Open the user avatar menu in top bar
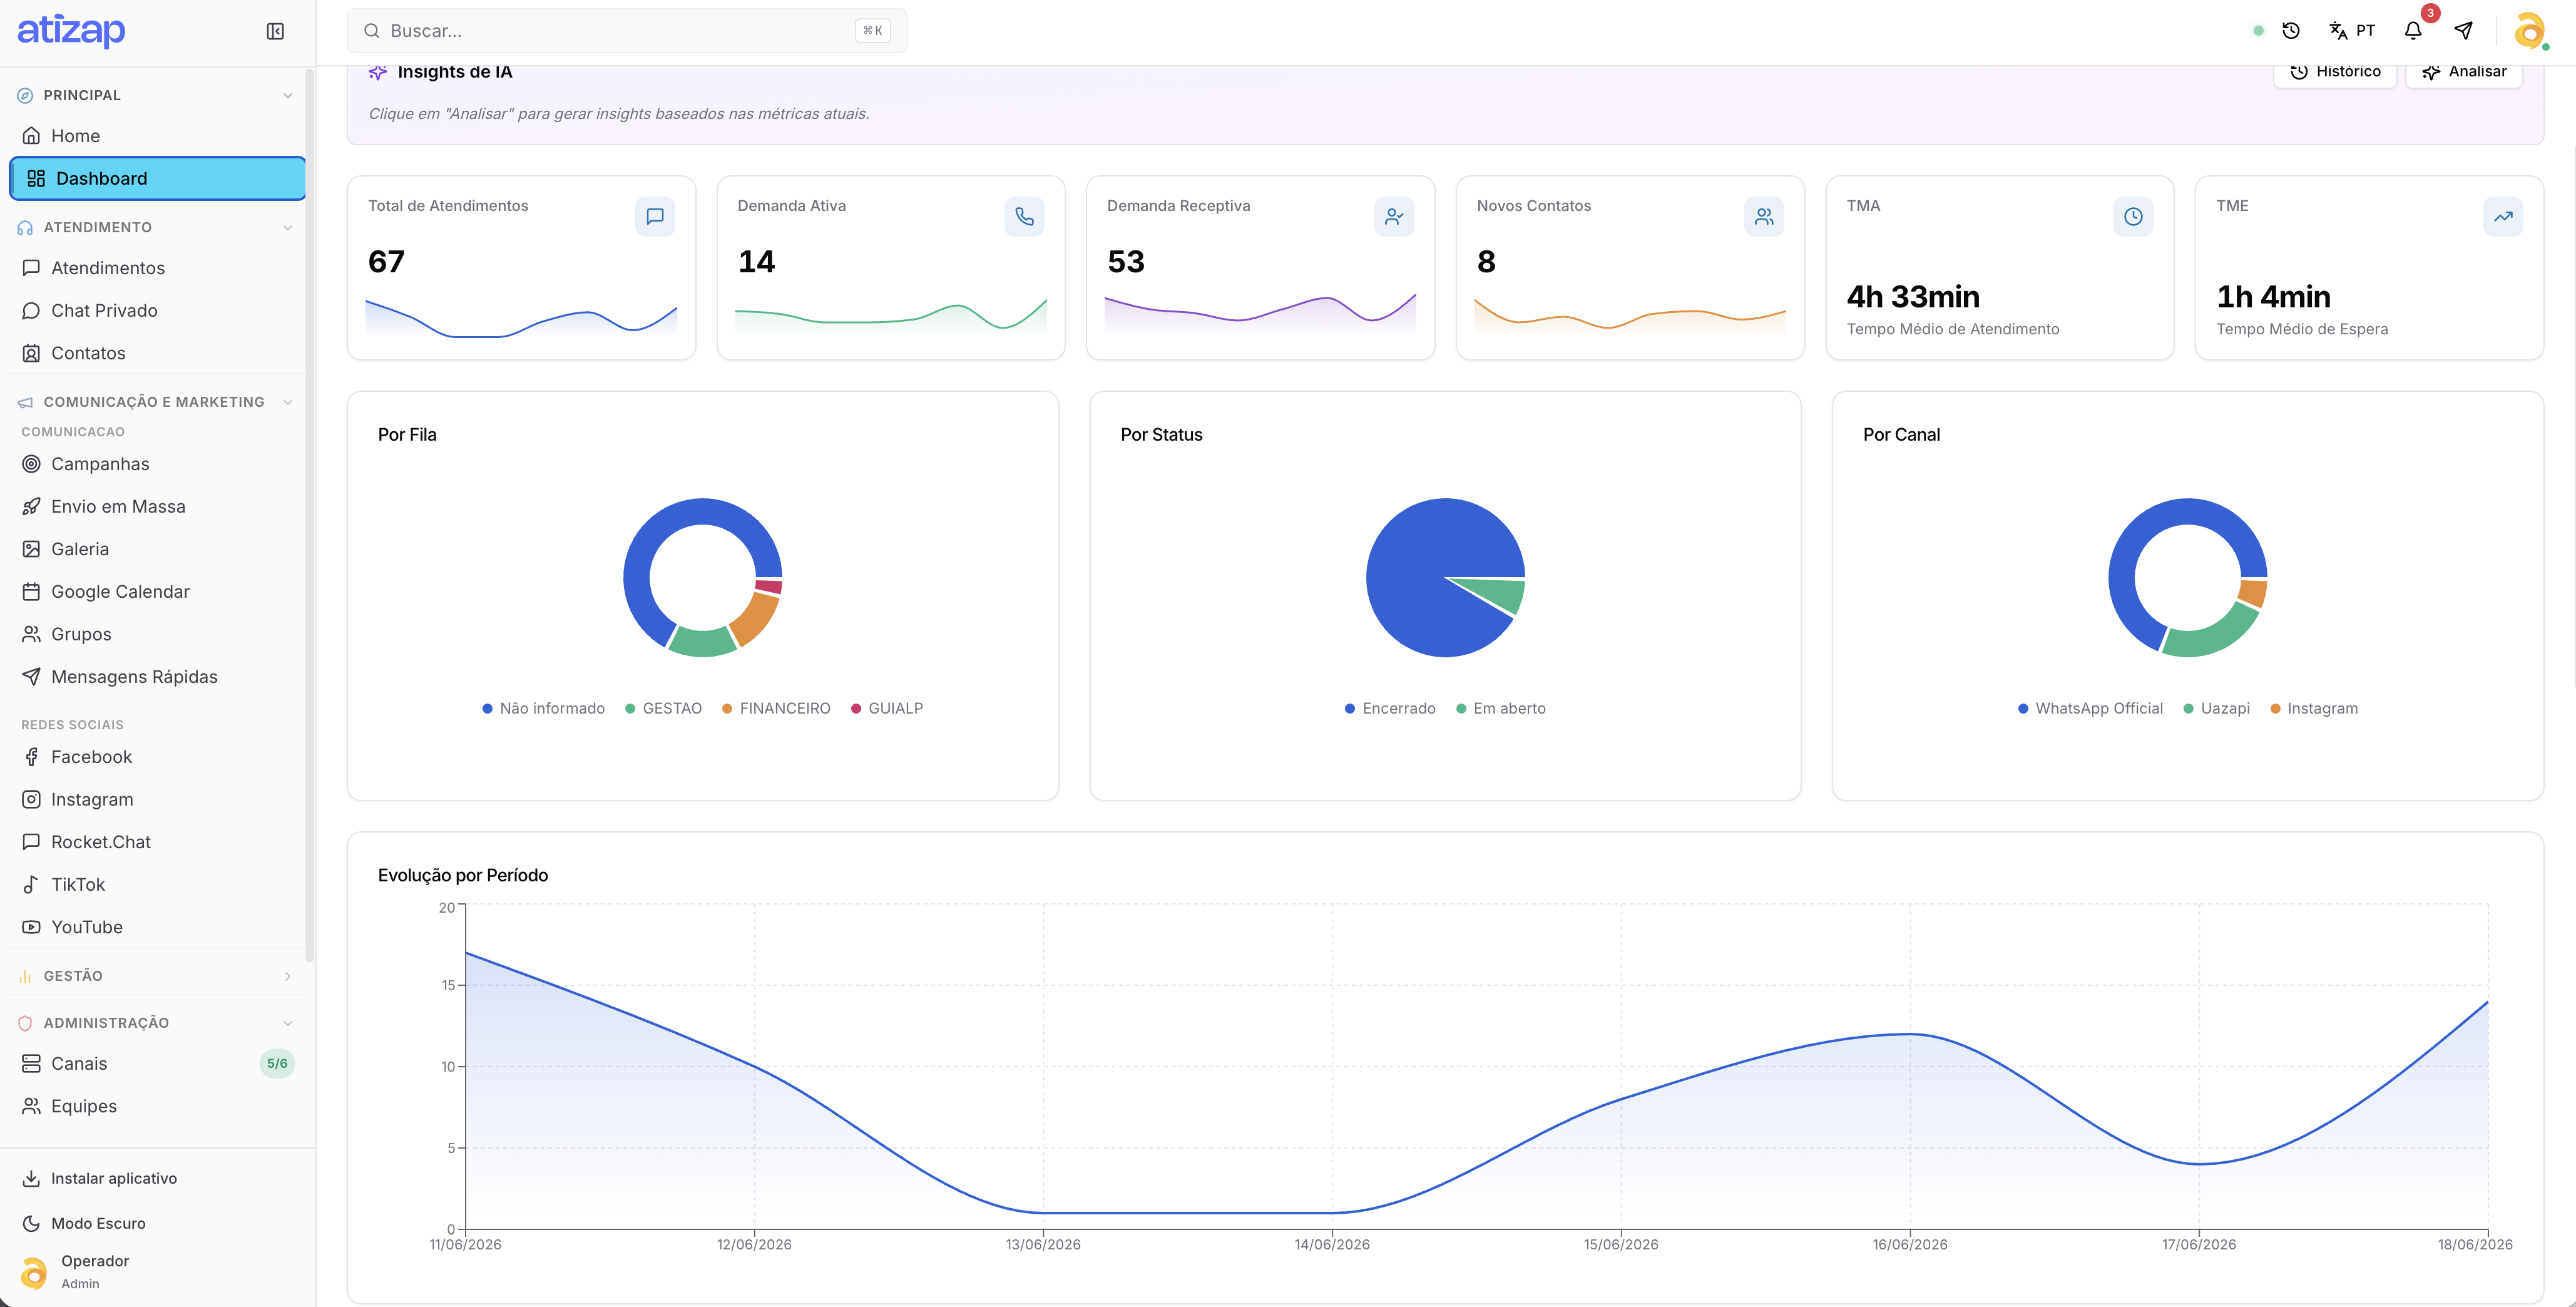This screenshot has width=2576, height=1307. tap(2529, 31)
